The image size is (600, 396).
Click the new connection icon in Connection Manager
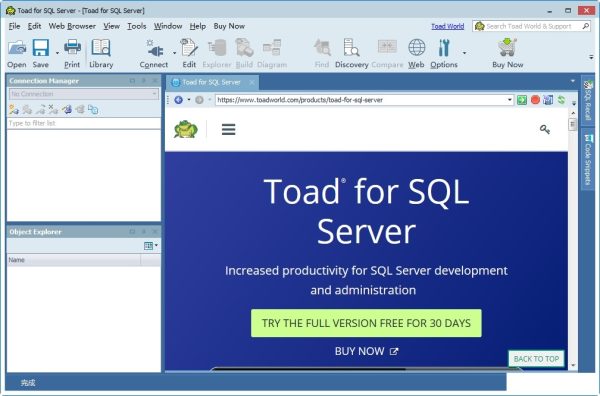[14, 110]
